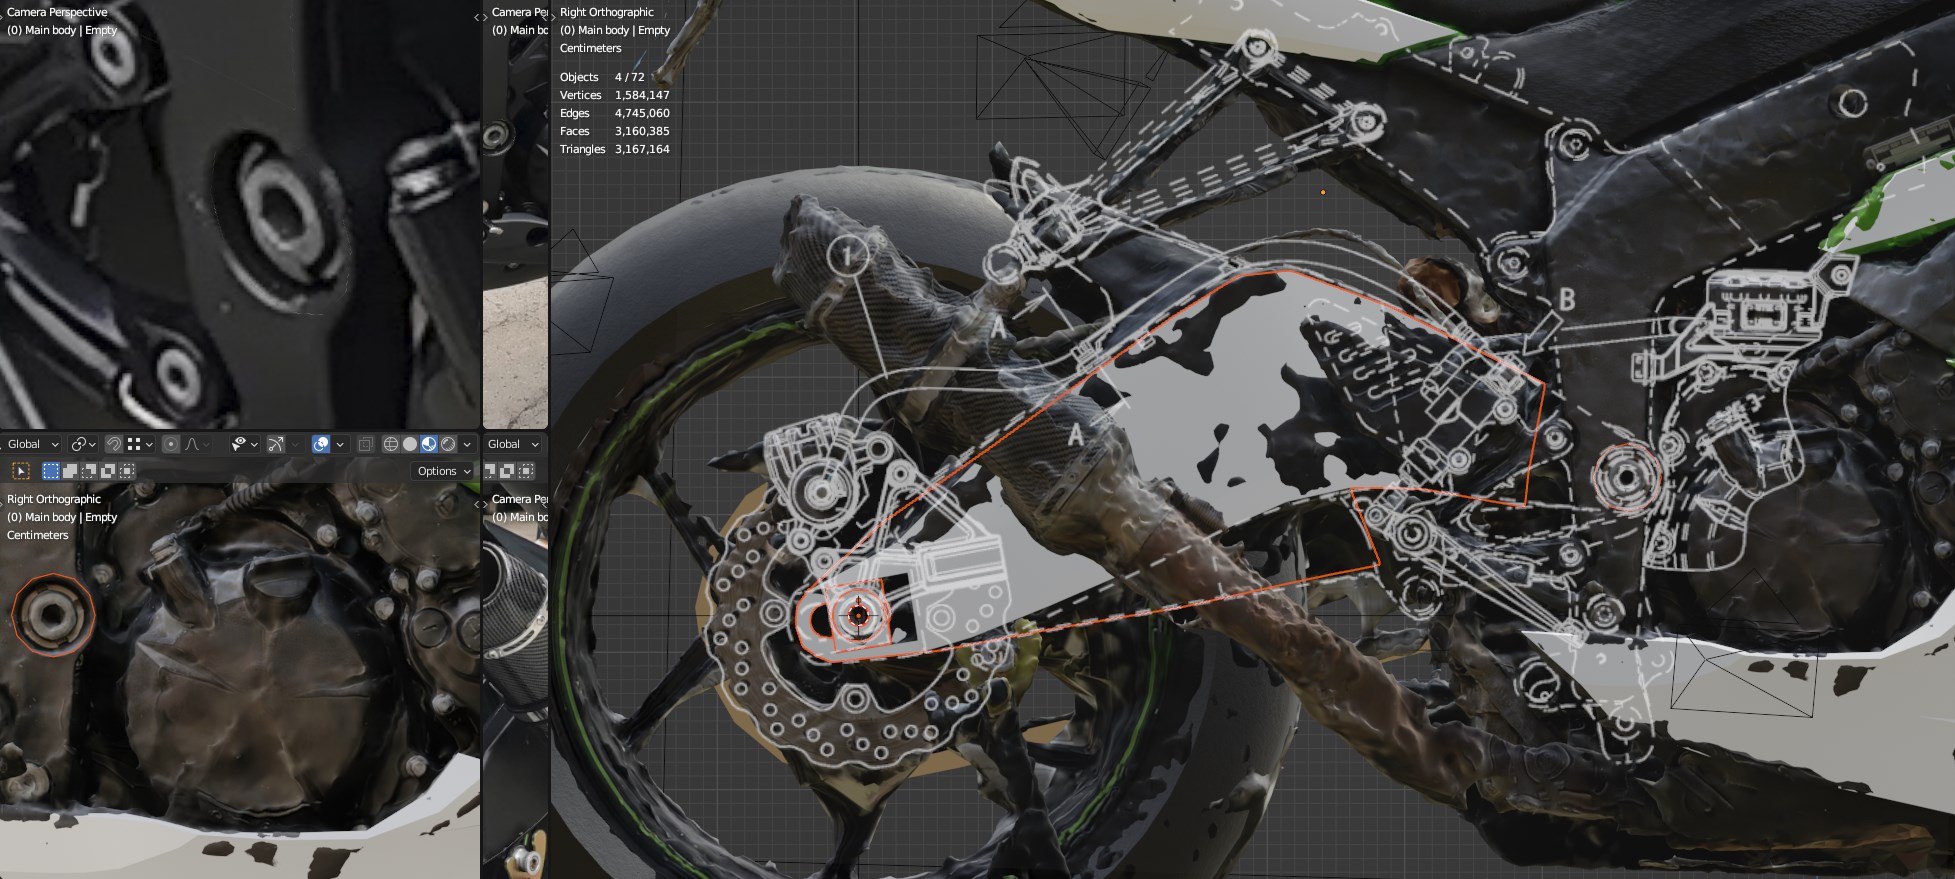Switch to Wireframe viewport shading
The width and height of the screenshot is (1955, 879).
[391, 444]
